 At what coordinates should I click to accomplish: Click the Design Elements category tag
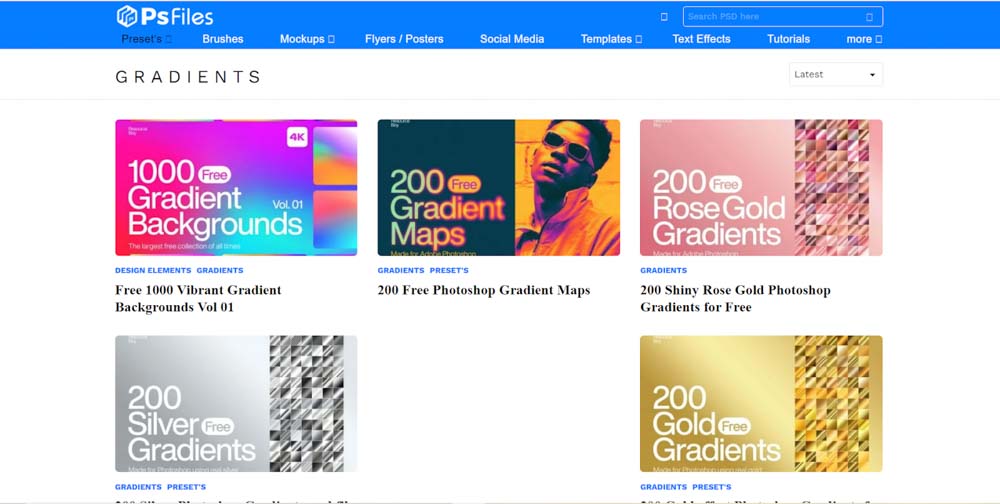tap(152, 270)
